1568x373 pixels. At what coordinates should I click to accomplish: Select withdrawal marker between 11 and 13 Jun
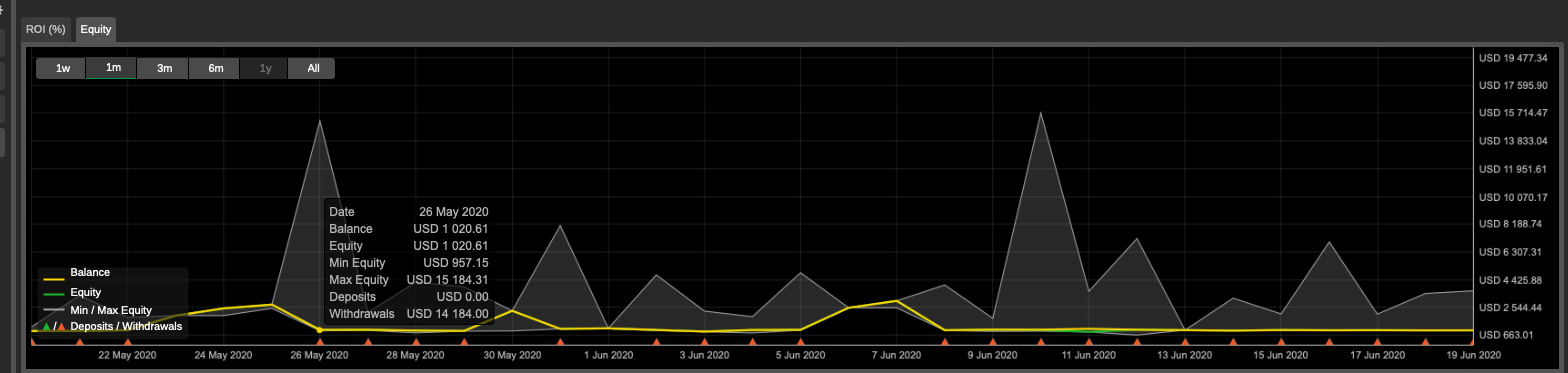[1137, 342]
